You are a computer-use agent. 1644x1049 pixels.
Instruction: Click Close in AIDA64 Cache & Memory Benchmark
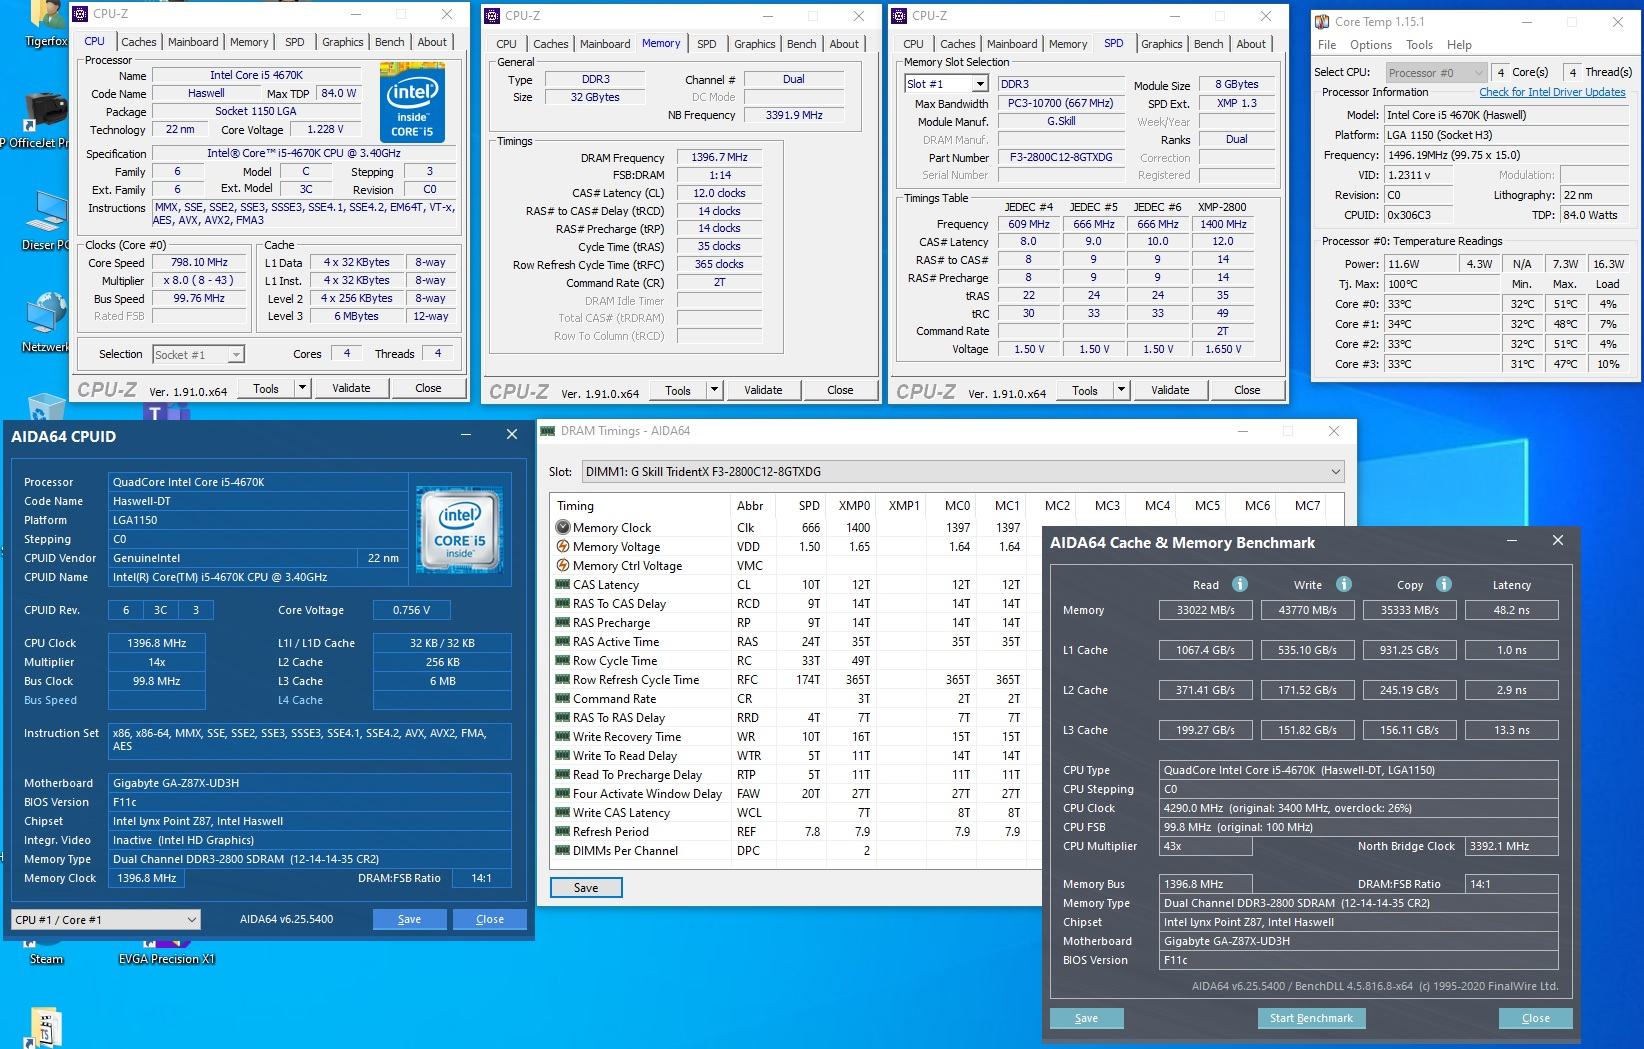tap(1535, 1018)
